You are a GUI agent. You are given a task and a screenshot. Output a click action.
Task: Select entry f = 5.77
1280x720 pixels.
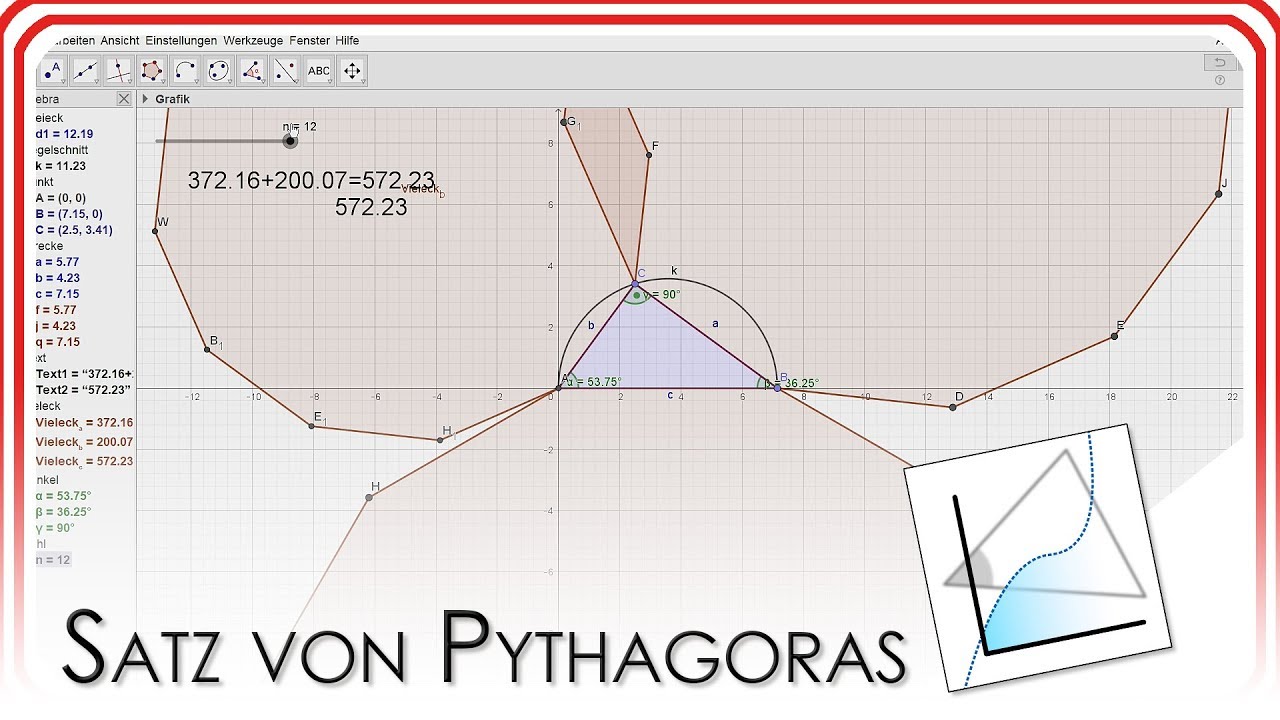pos(56,310)
